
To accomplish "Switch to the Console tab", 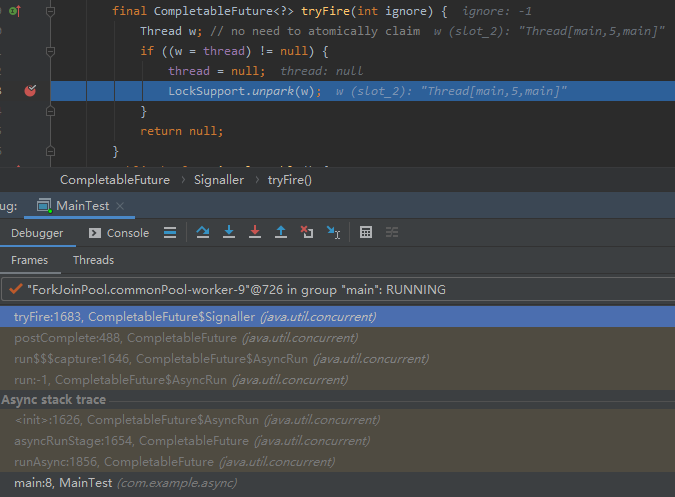I will coord(119,233).
